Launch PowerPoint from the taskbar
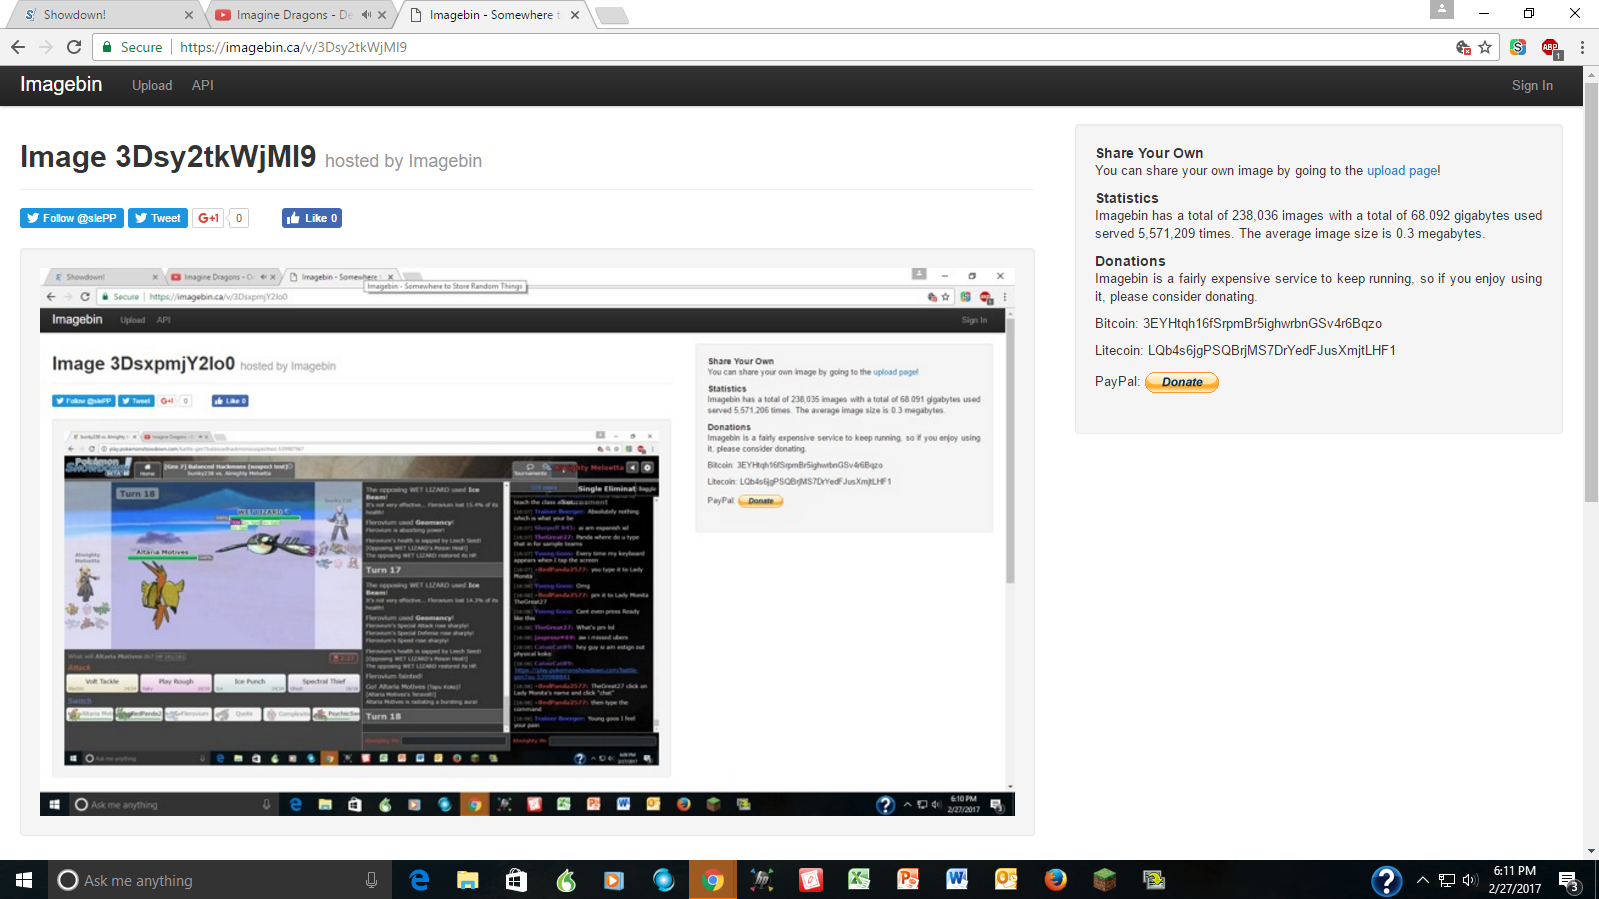The width and height of the screenshot is (1599, 899). [x=908, y=880]
